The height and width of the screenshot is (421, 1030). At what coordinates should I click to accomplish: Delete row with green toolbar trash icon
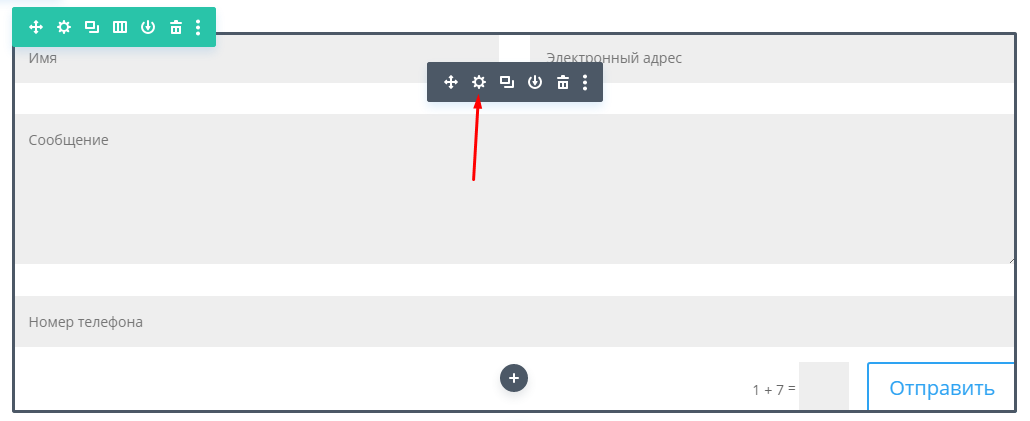point(175,27)
